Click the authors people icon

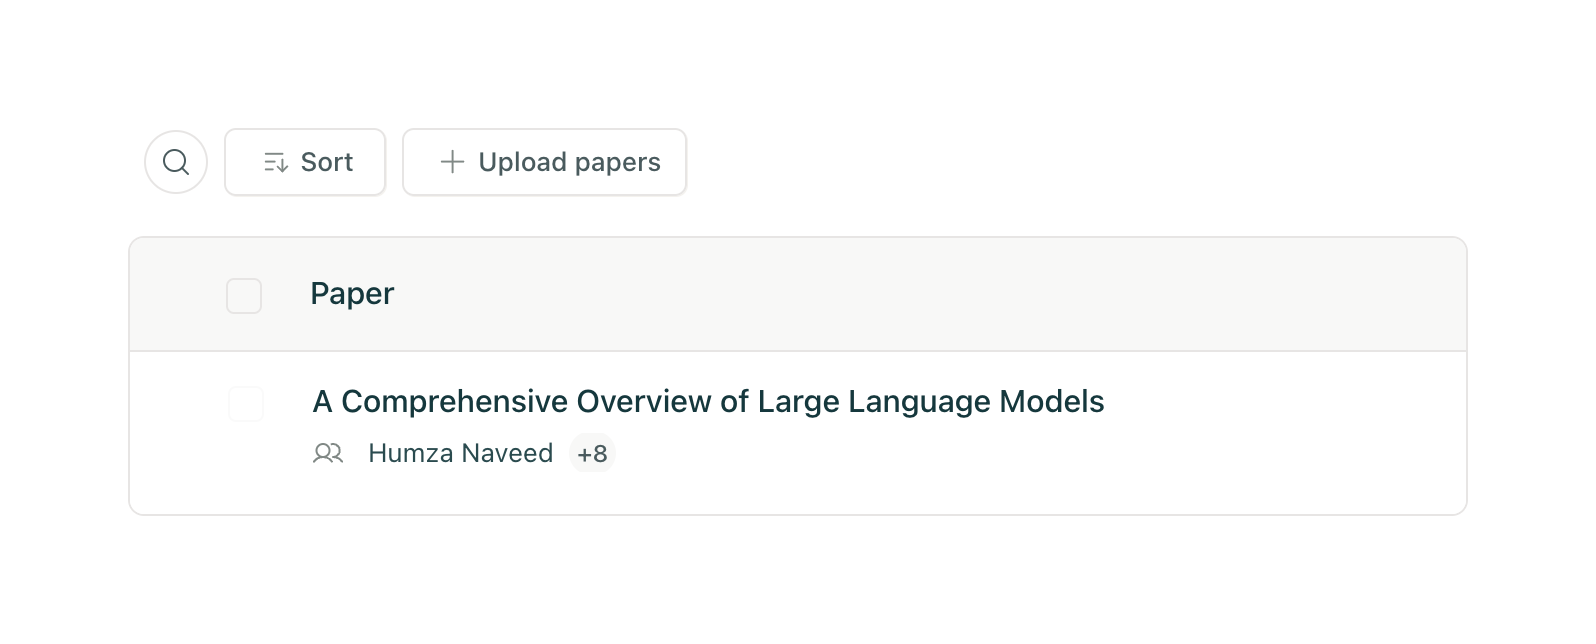[328, 453]
